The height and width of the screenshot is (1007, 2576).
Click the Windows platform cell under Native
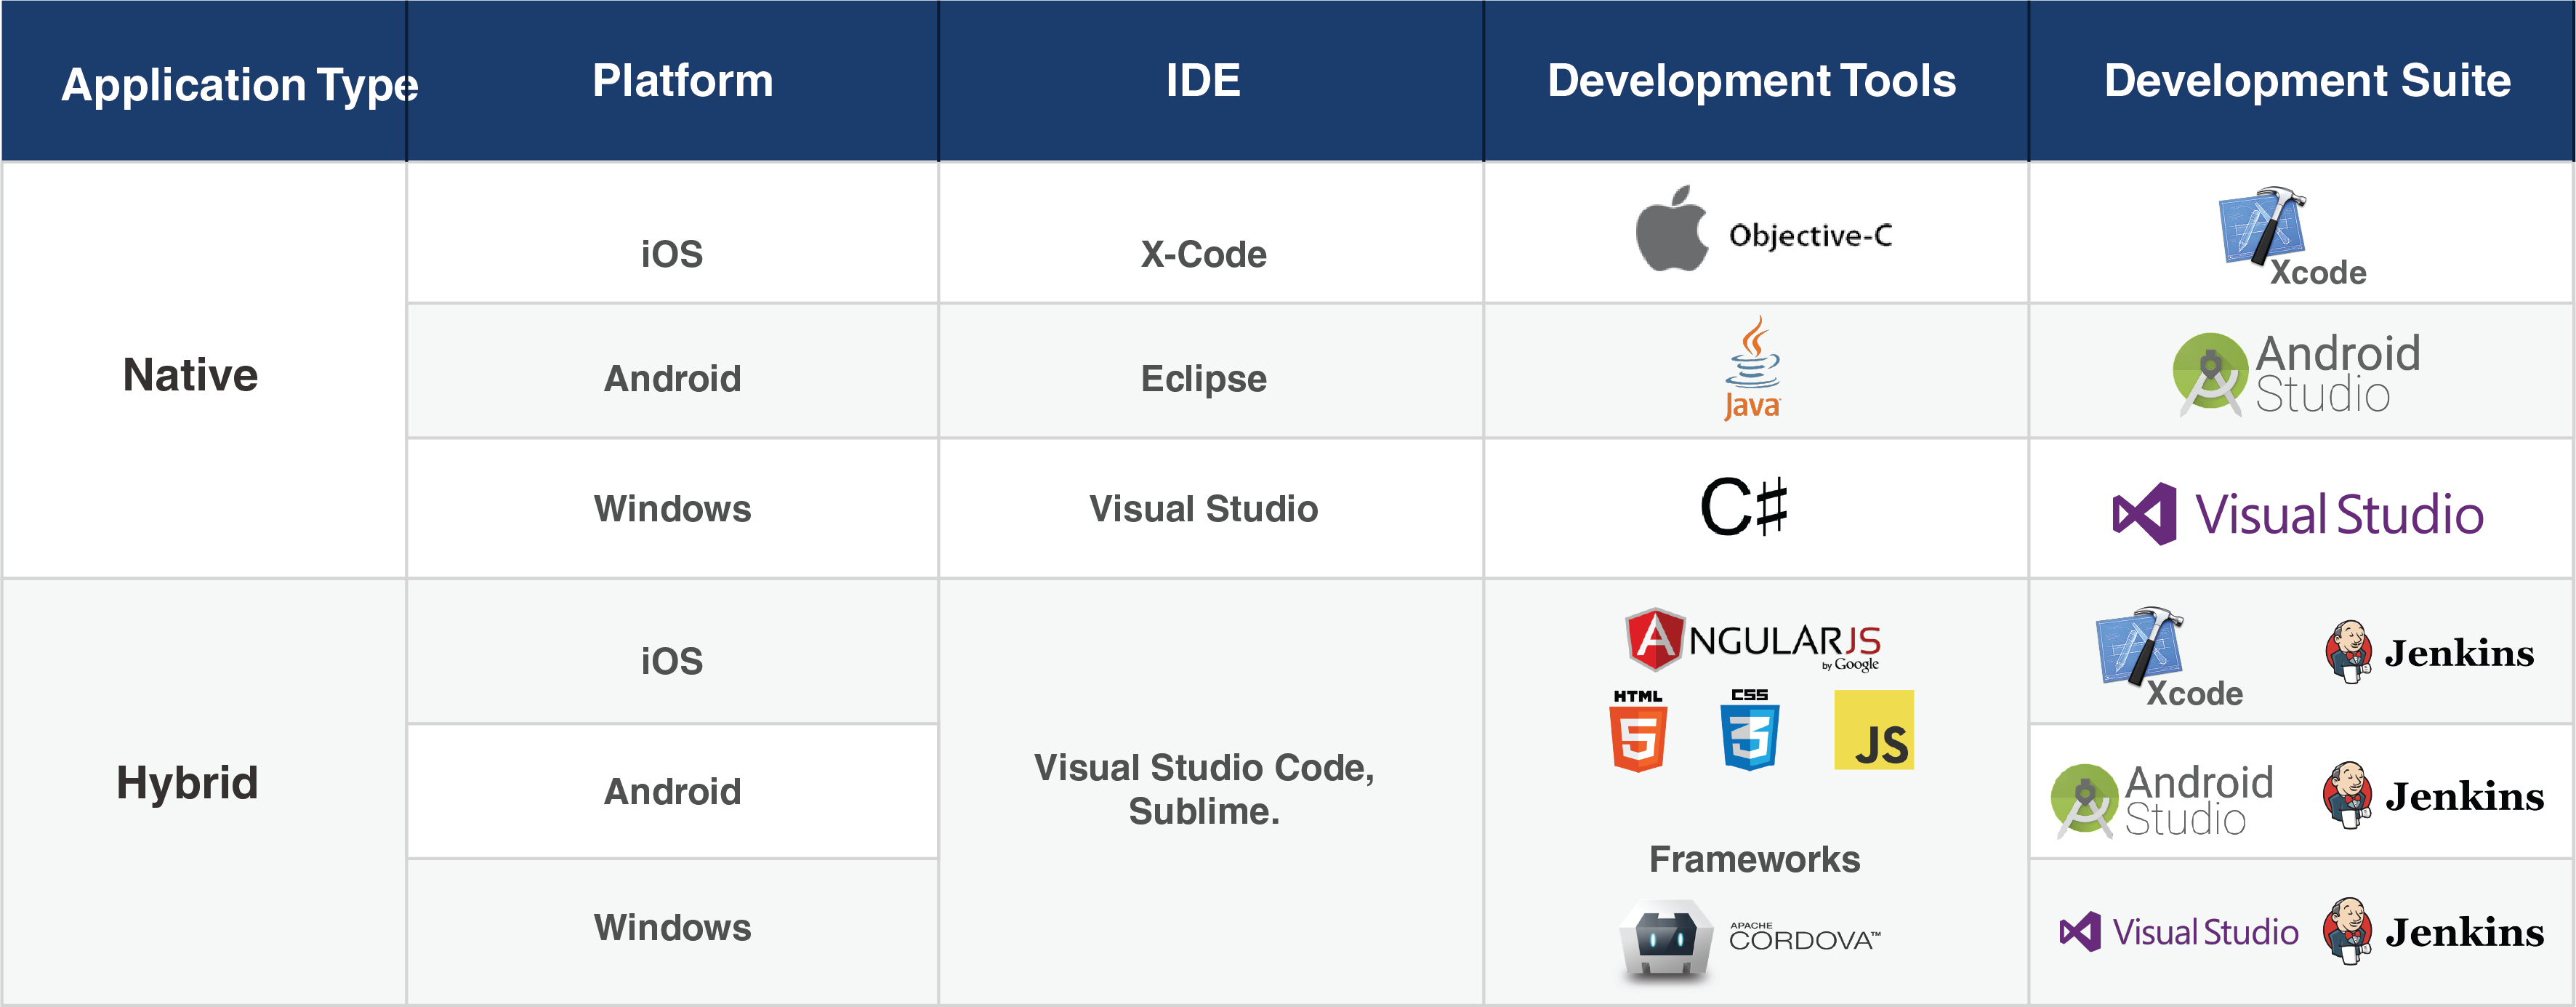pos(672,508)
